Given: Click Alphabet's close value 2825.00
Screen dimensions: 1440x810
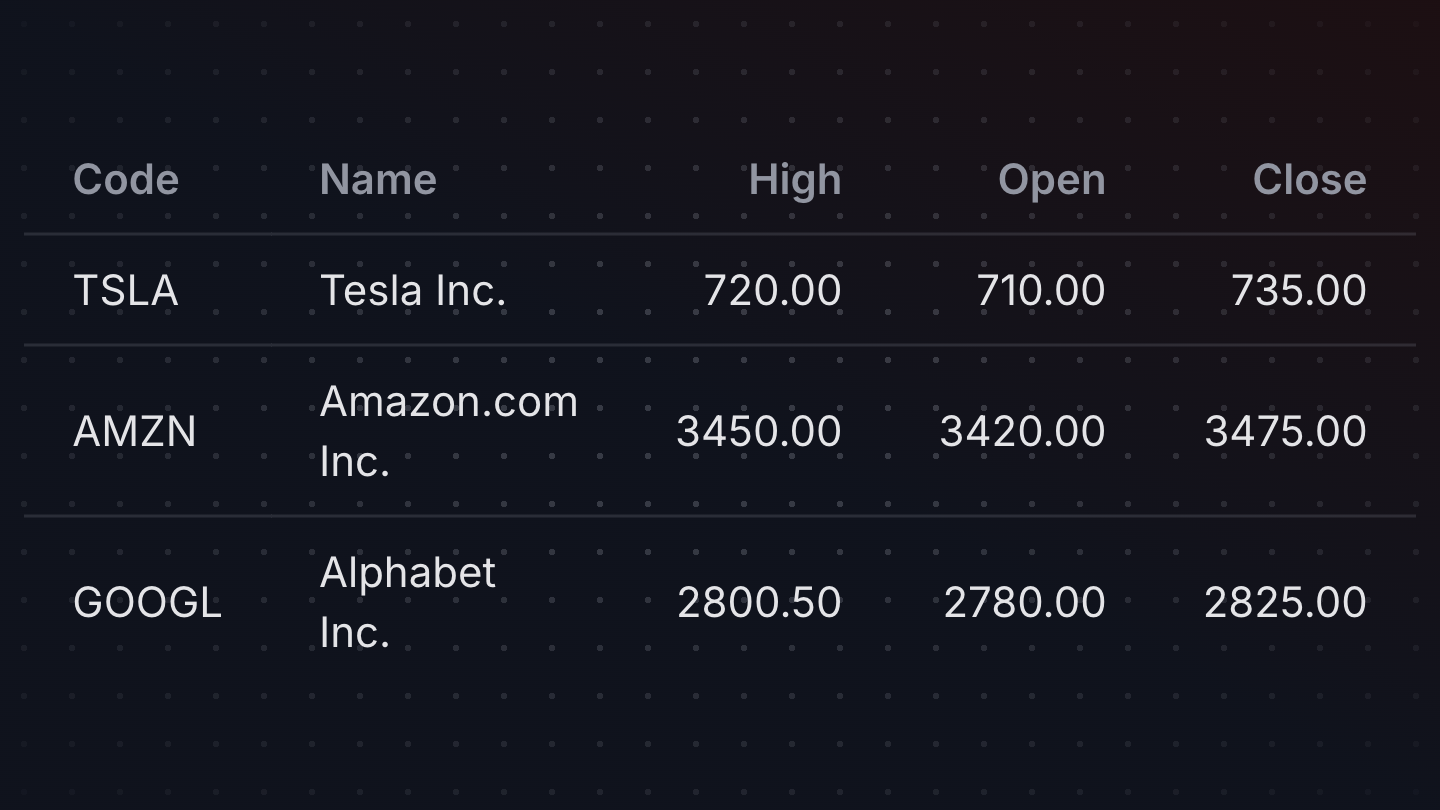Looking at the screenshot, I should pyautogui.click(x=1286, y=603).
